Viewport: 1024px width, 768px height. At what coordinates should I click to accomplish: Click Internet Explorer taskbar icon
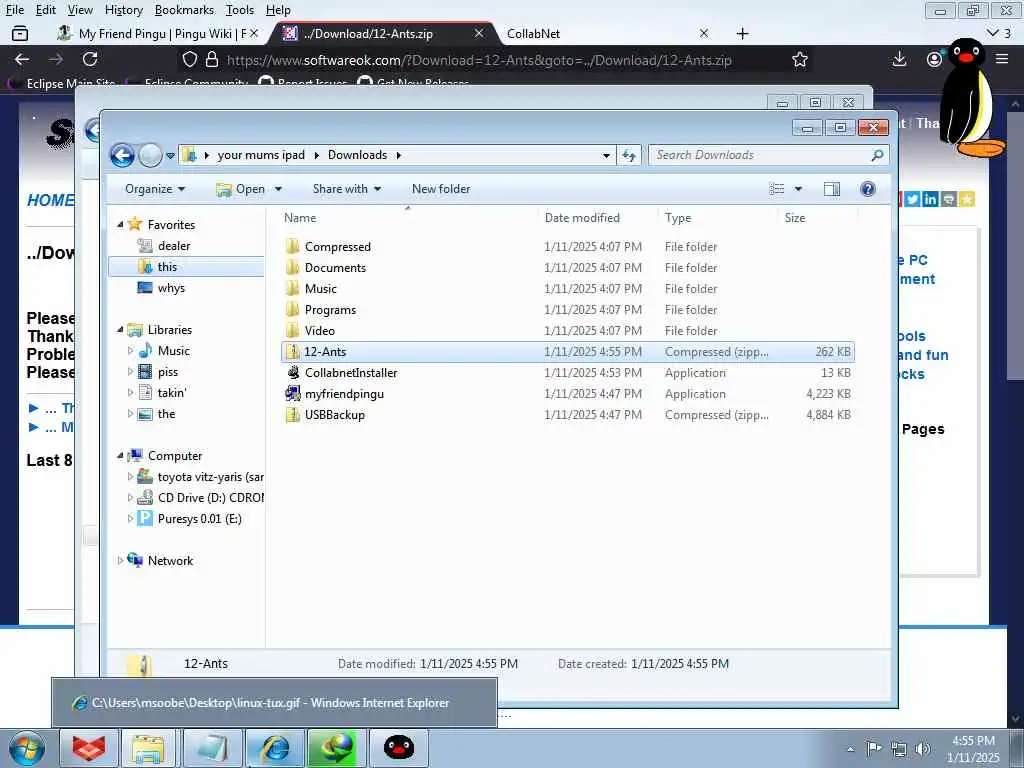tap(275, 748)
